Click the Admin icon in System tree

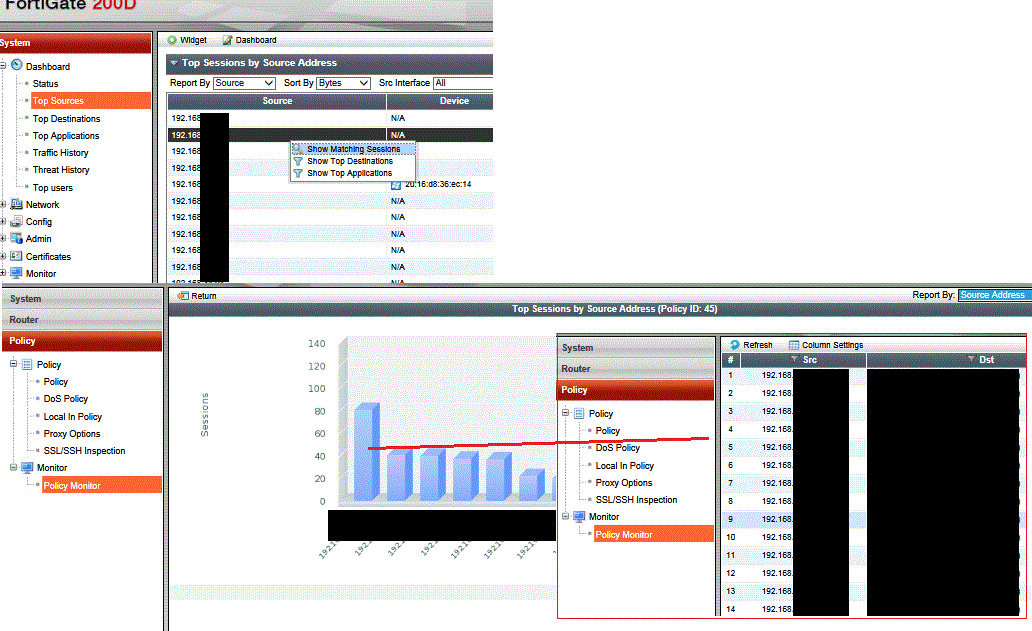16,238
